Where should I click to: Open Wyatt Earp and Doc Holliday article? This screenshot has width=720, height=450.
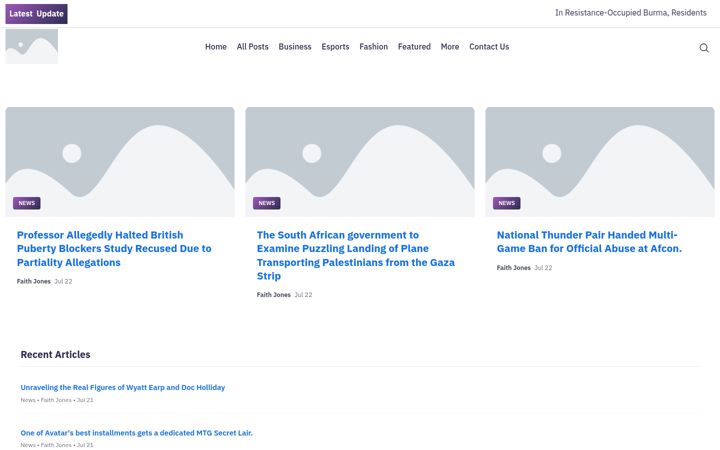point(123,388)
